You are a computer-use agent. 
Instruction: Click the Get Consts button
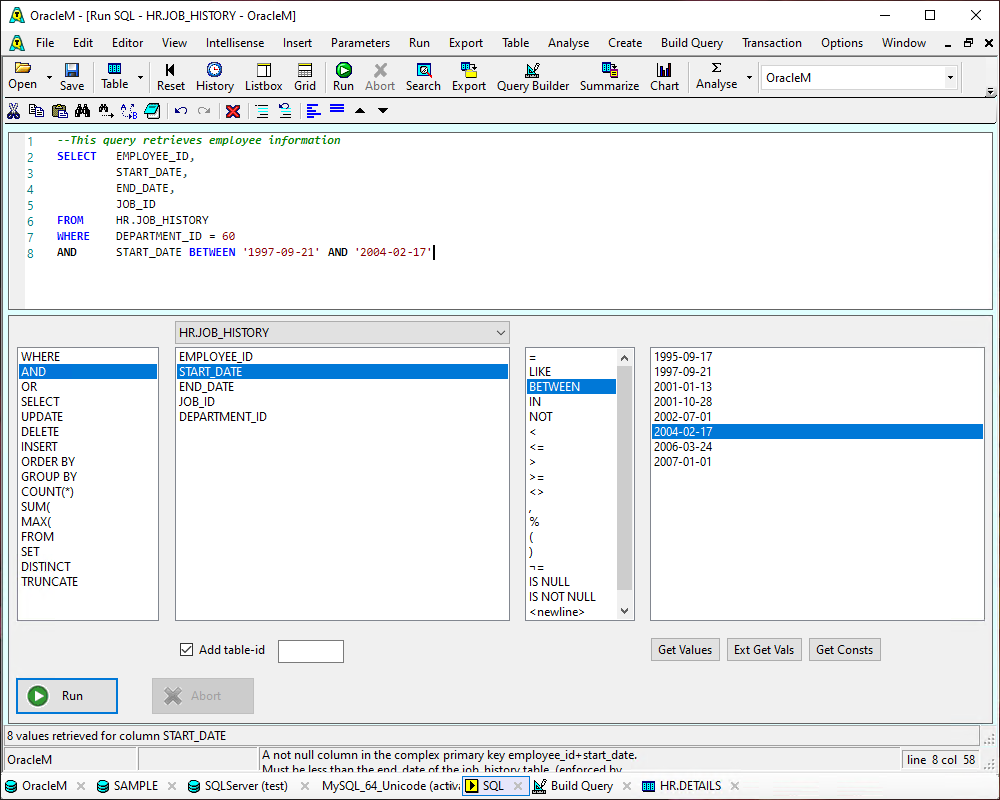click(844, 649)
